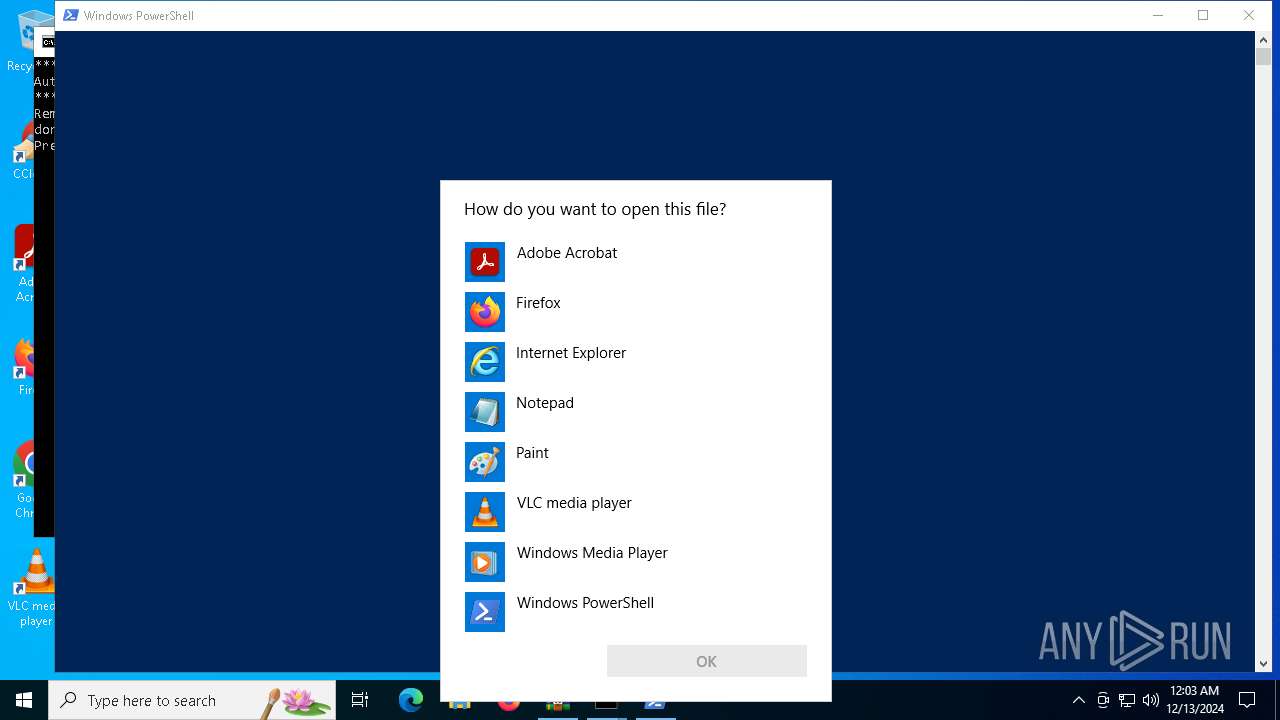
Task: Maximize the Windows PowerShell window
Action: [1203, 15]
